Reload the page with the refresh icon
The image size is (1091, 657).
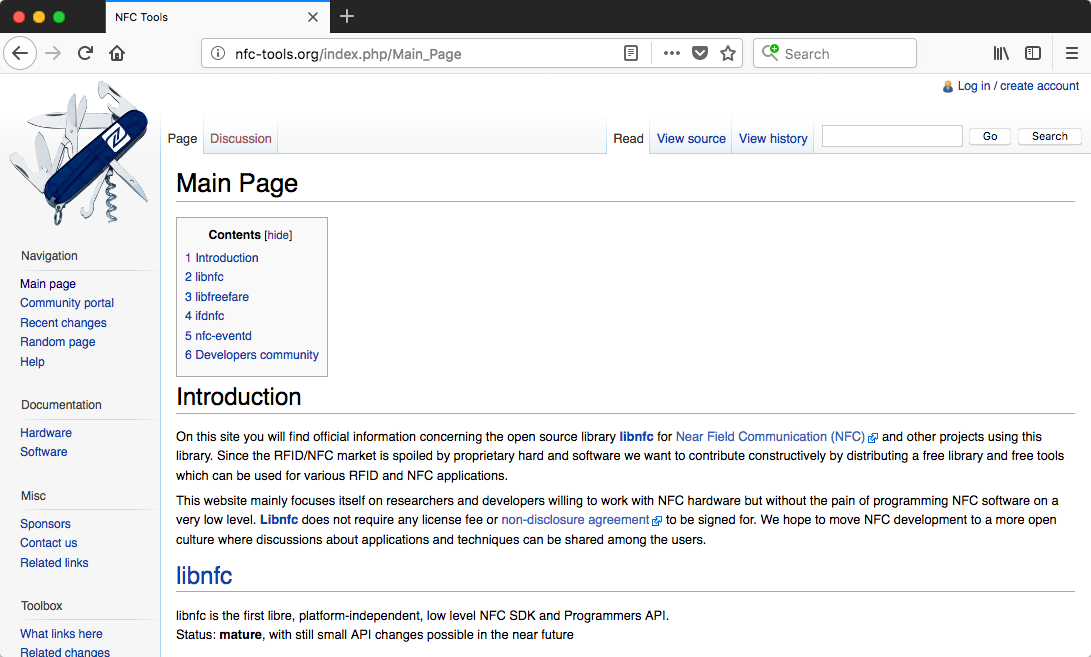point(85,54)
